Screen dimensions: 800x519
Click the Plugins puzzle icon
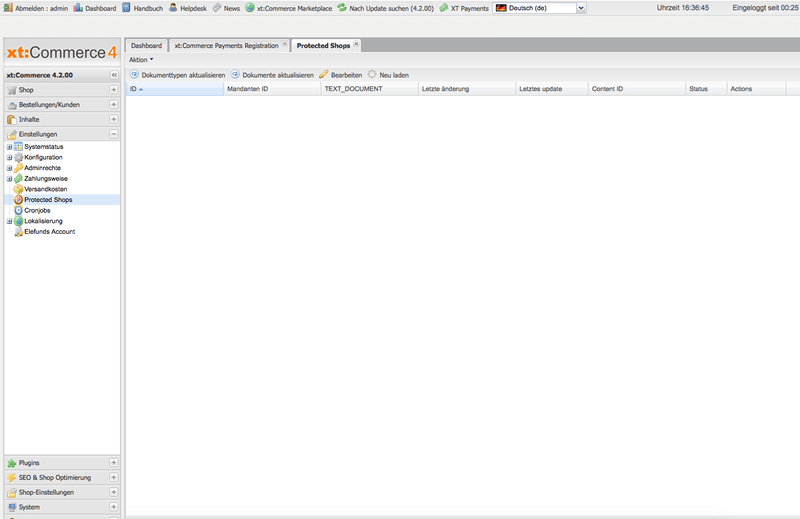[x=12, y=463]
